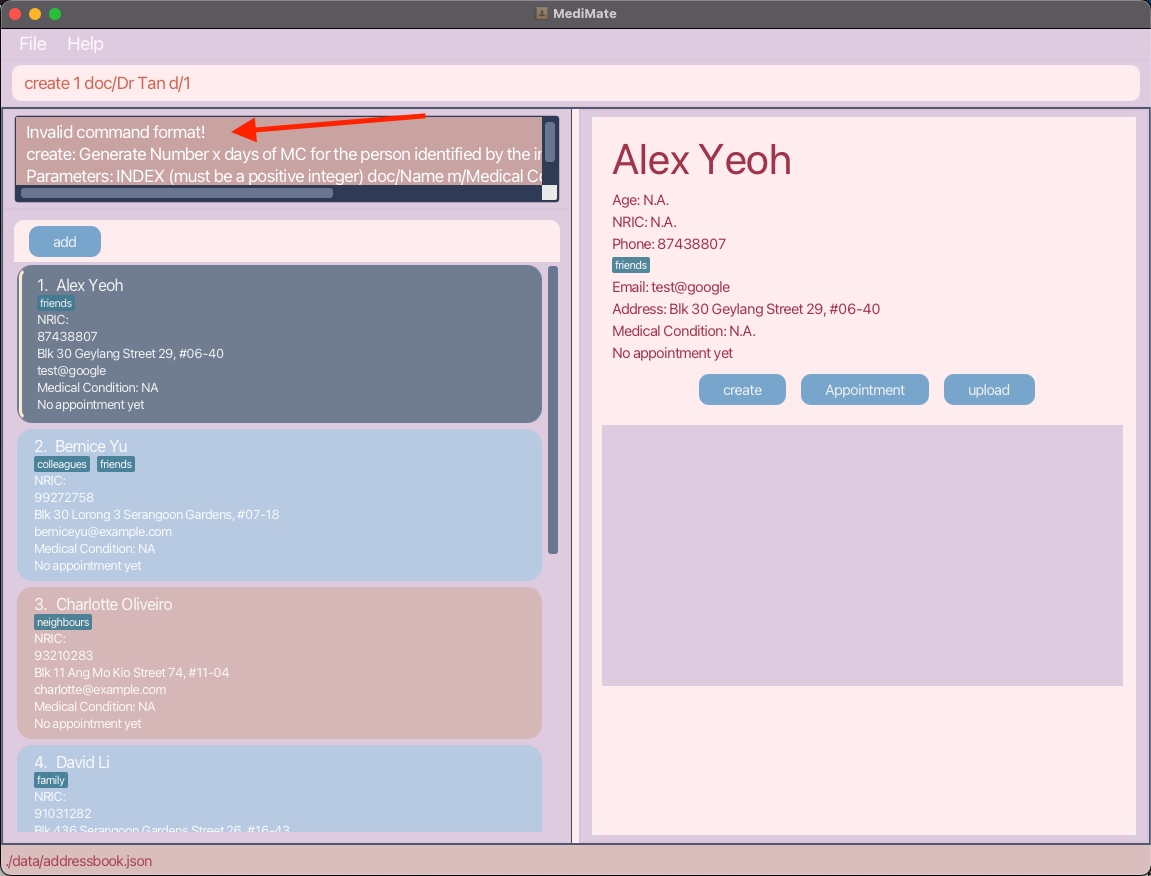This screenshot has width=1151, height=876.
Task: Click 'Phone: 87438807' in detail panel
Action: click(x=669, y=244)
